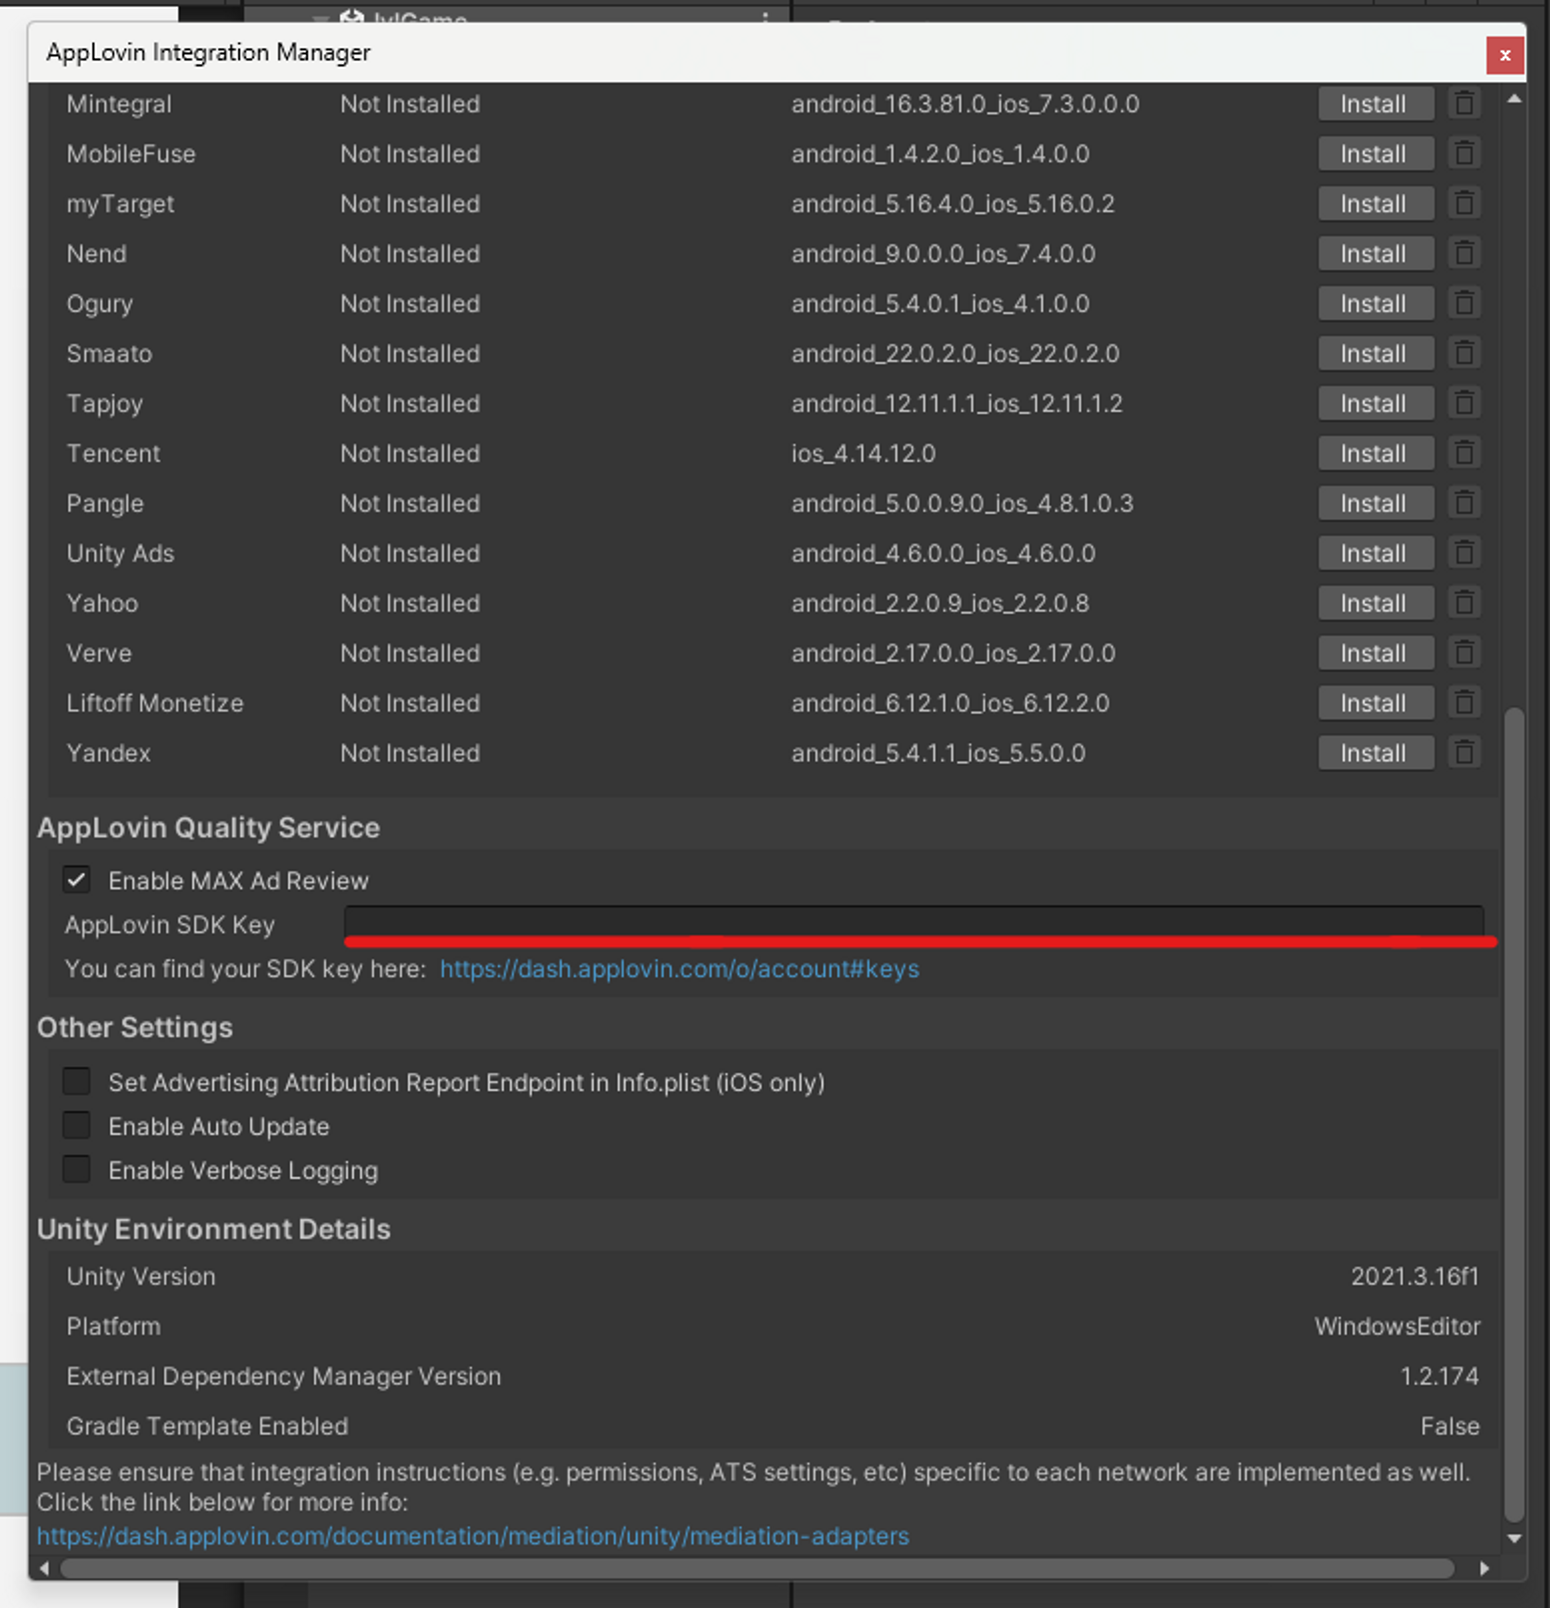The width and height of the screenshot is (1550, 1608).
Task: Click the horizontal scrollbar right arrow
Action: [1484, 1568]
